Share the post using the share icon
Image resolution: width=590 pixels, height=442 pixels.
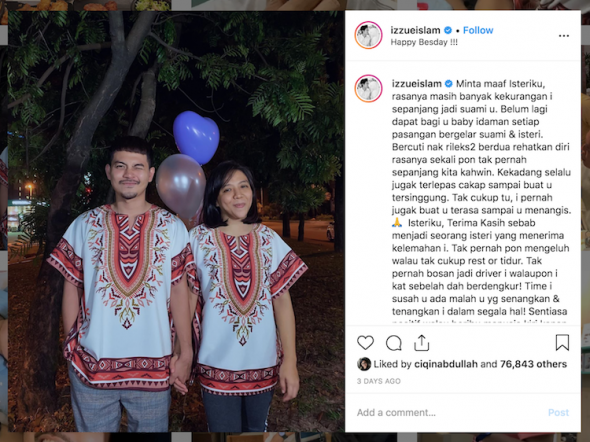pos(421,343)
